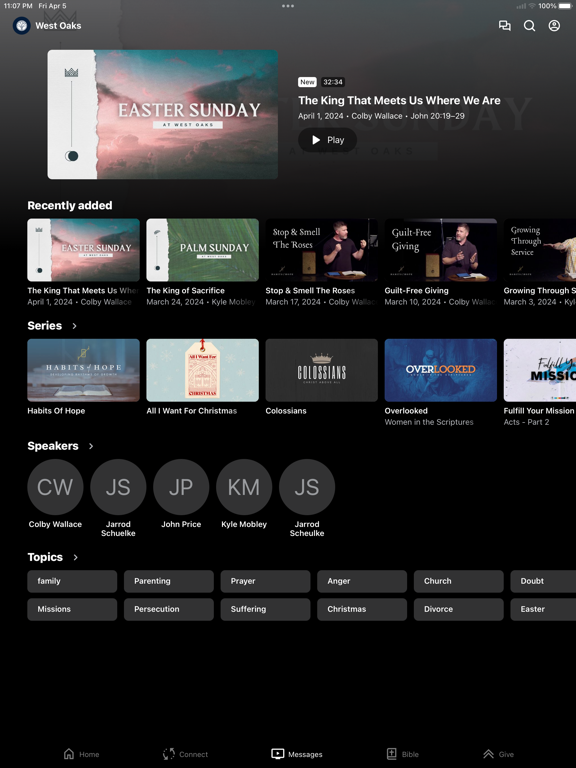
Task: Open the Bible tab
Action: tap(403, 754)
